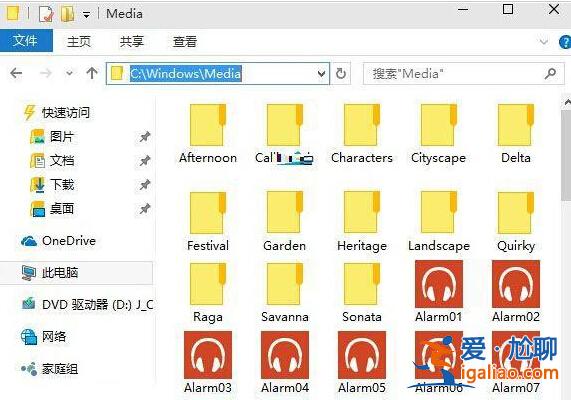Viewport: 571px width, 400px height.
Task: Expand the address bar history dropdown
Action: (321, 74)
